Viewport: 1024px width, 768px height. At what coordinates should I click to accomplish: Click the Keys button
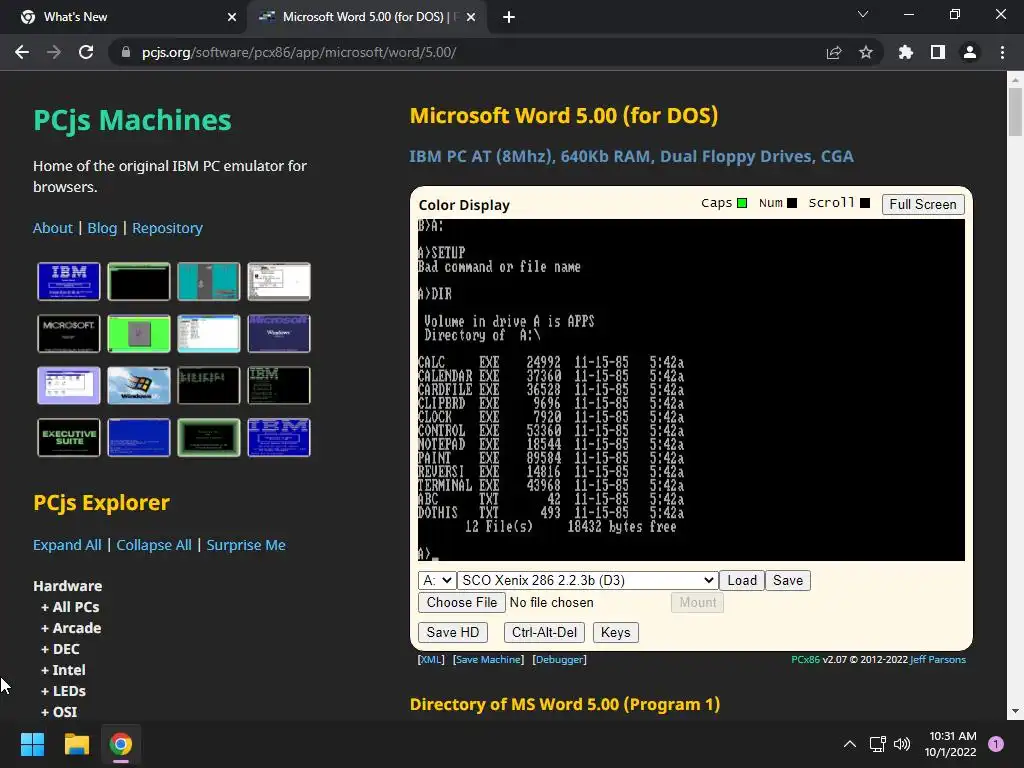(616, 632)
